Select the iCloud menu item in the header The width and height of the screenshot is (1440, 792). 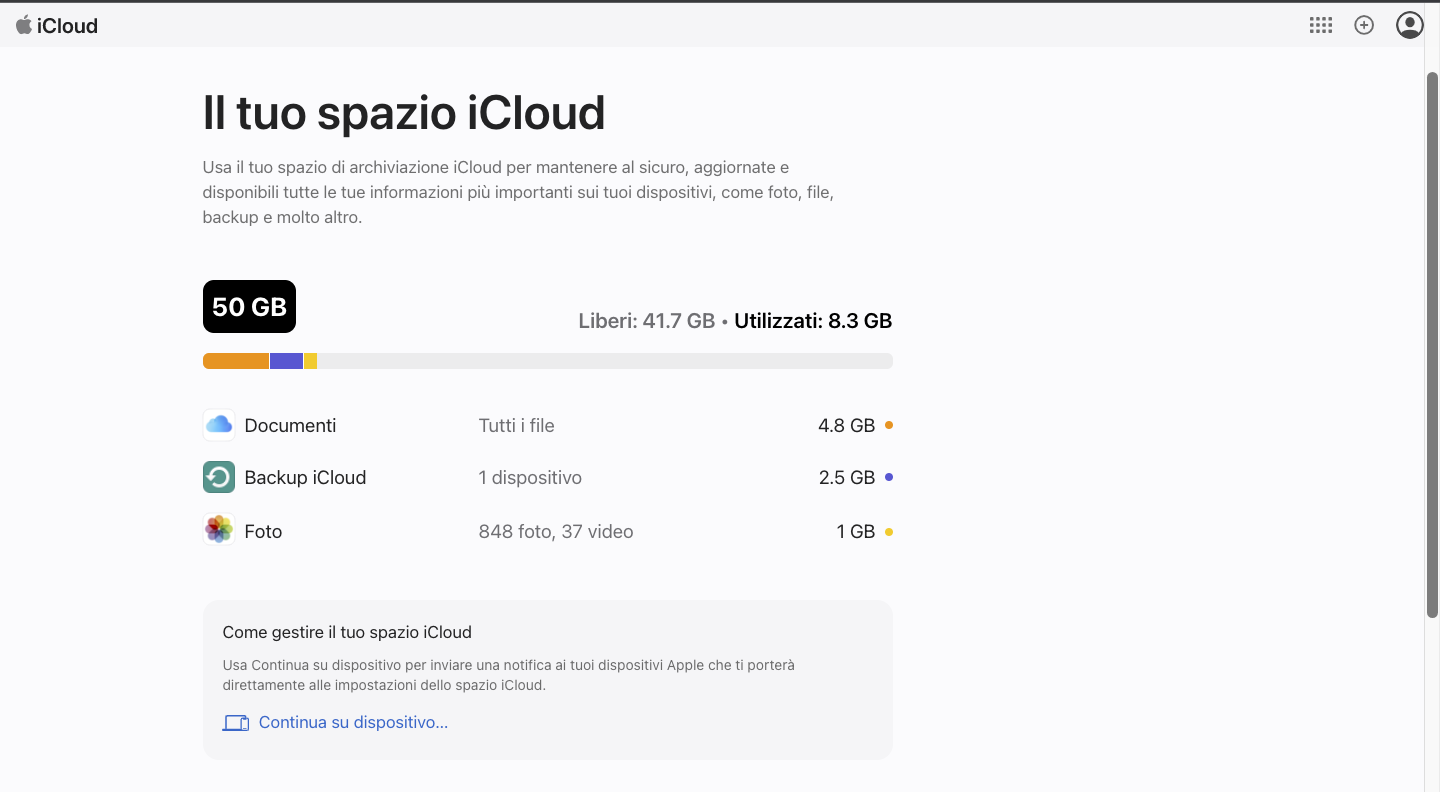(x=69, y=25)
